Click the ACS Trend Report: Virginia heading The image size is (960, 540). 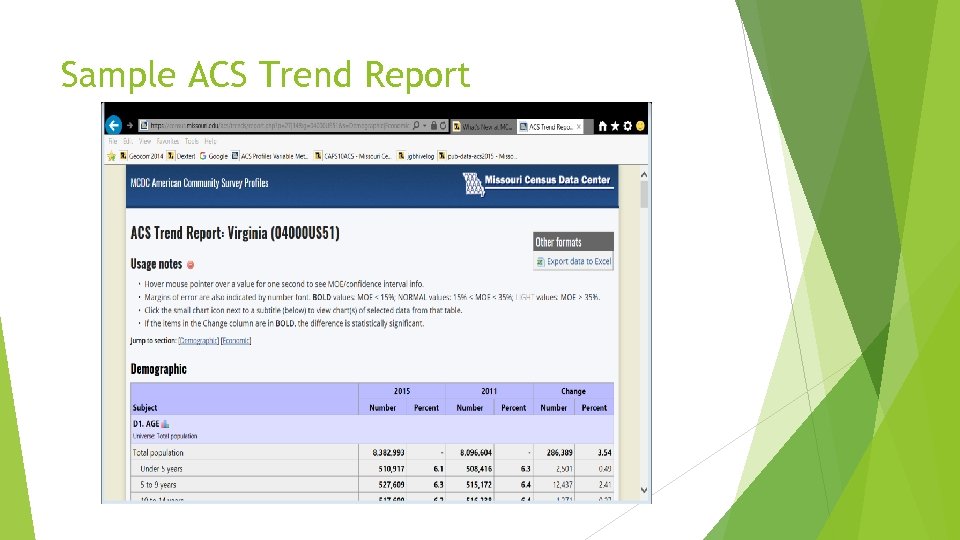(x=234, y=233)
